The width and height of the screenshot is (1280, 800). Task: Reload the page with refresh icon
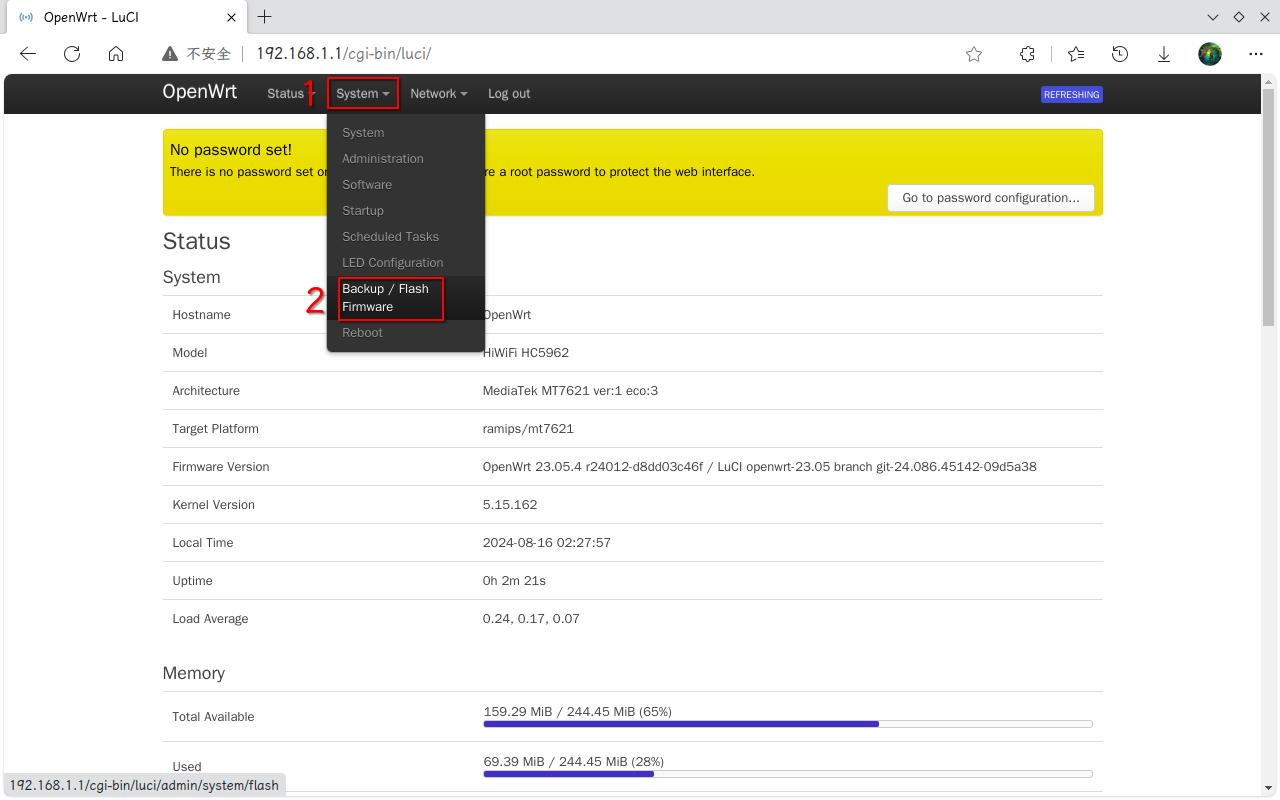pos(72,54)
